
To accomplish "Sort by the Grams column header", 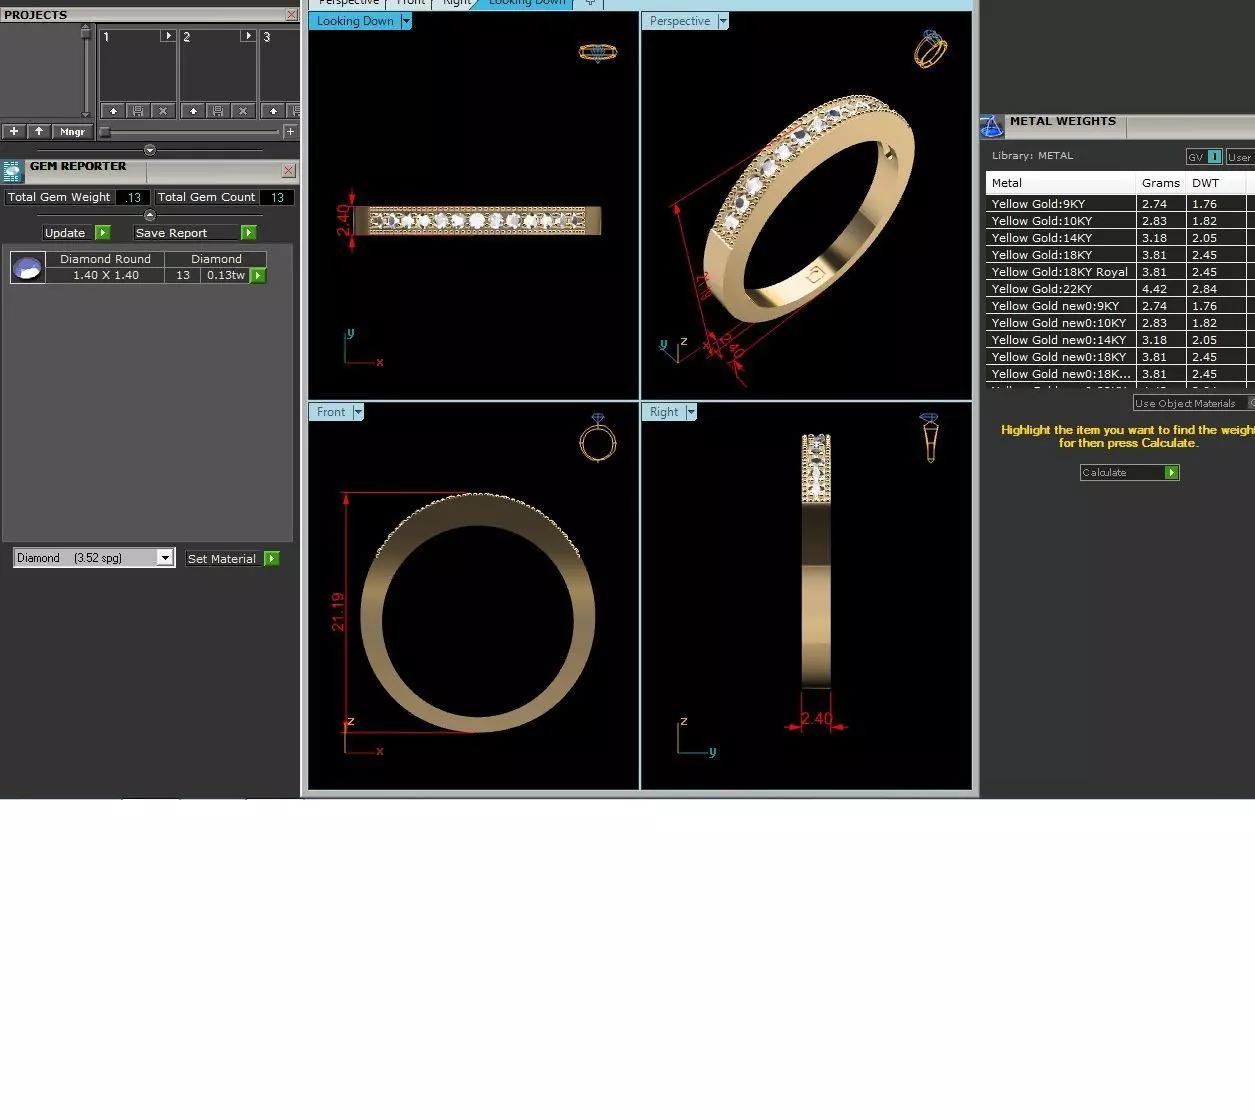I will tap(1161, 183).
